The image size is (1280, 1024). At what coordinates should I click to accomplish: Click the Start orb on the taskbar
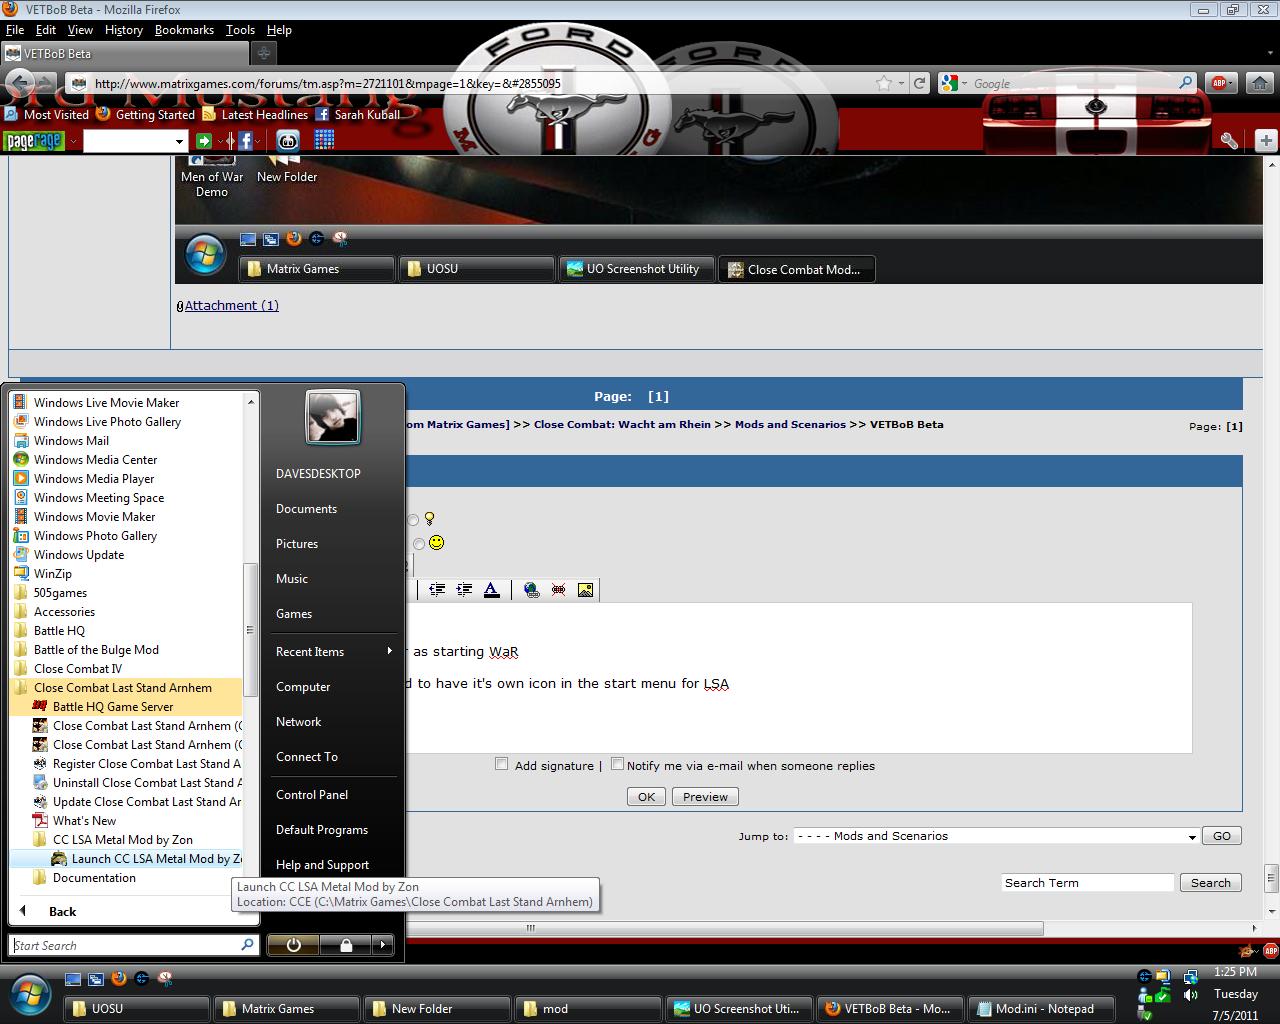click(x=28, y=996)
